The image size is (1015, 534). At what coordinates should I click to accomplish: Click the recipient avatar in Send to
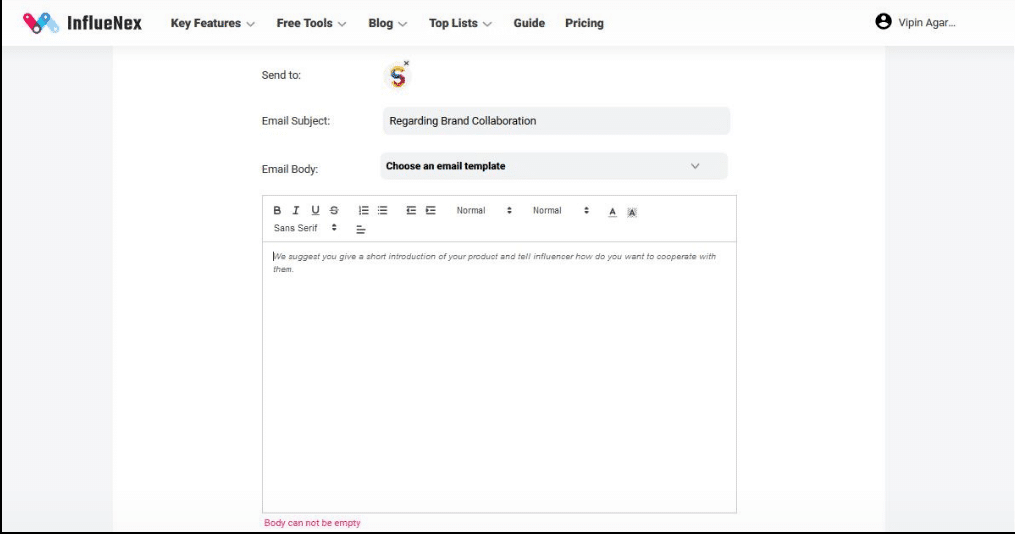(397, 77)
